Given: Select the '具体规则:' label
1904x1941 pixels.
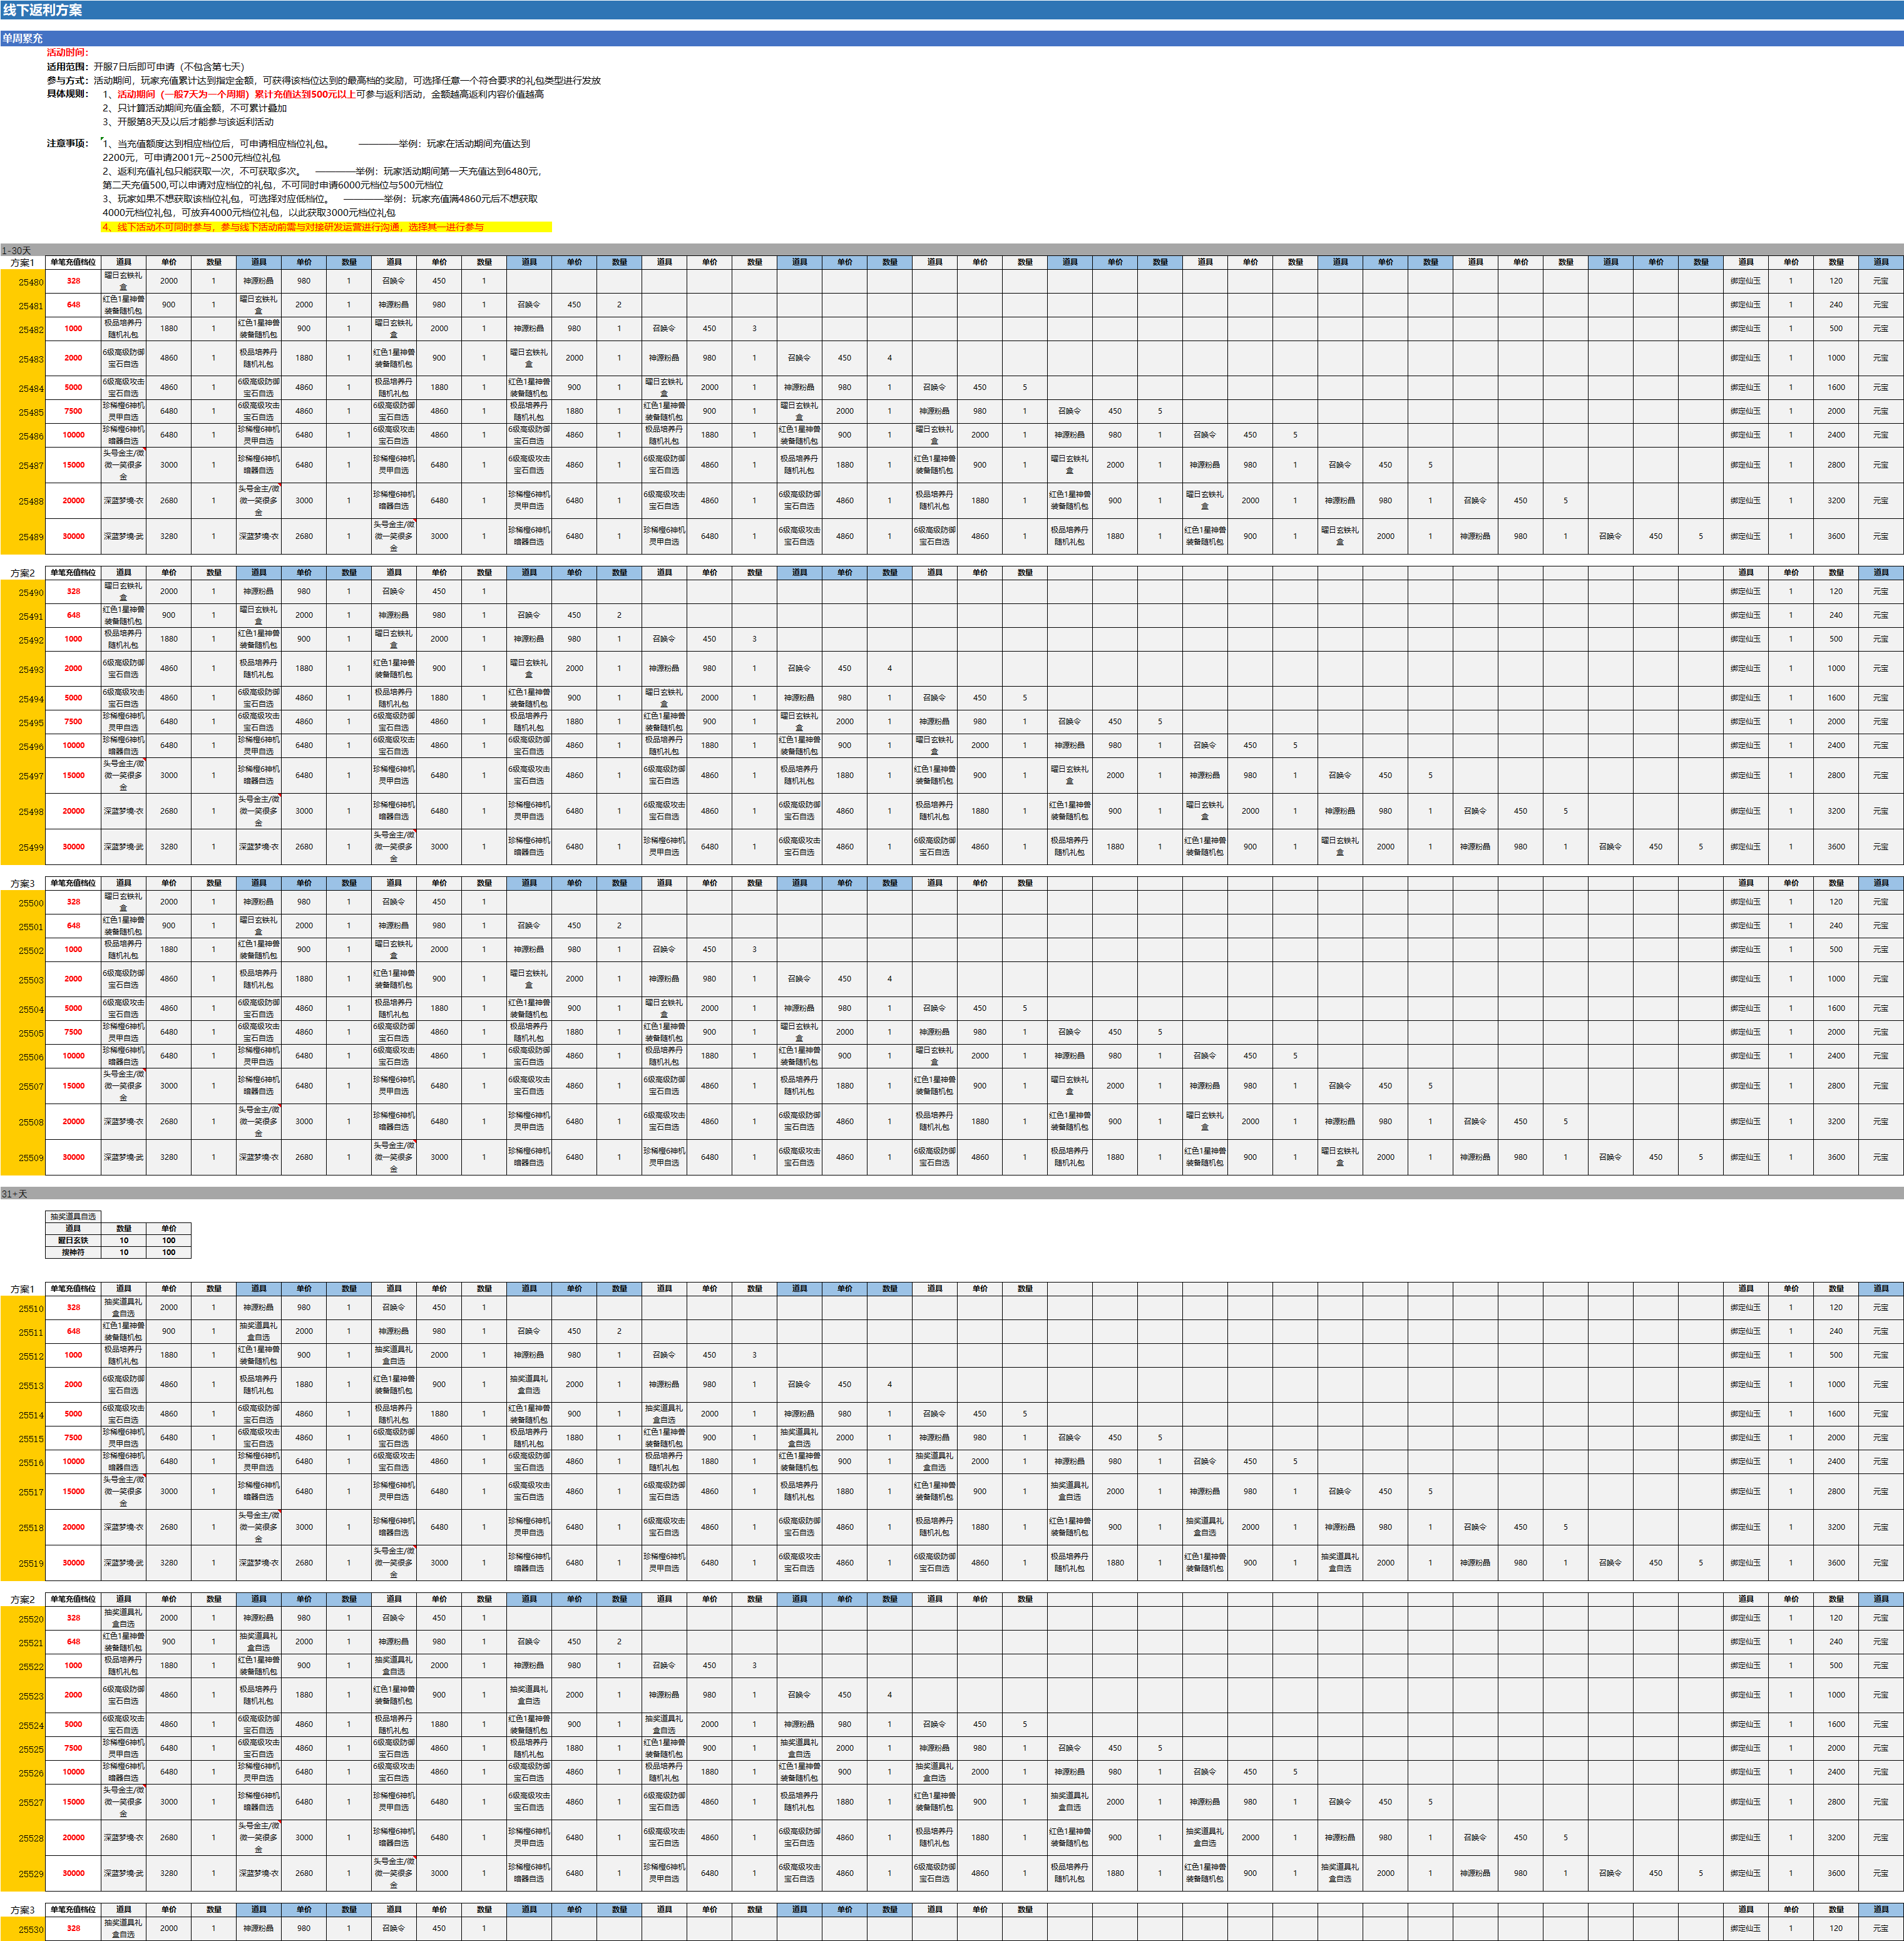Looking at the screenshot, I should [x=67, y=94].
